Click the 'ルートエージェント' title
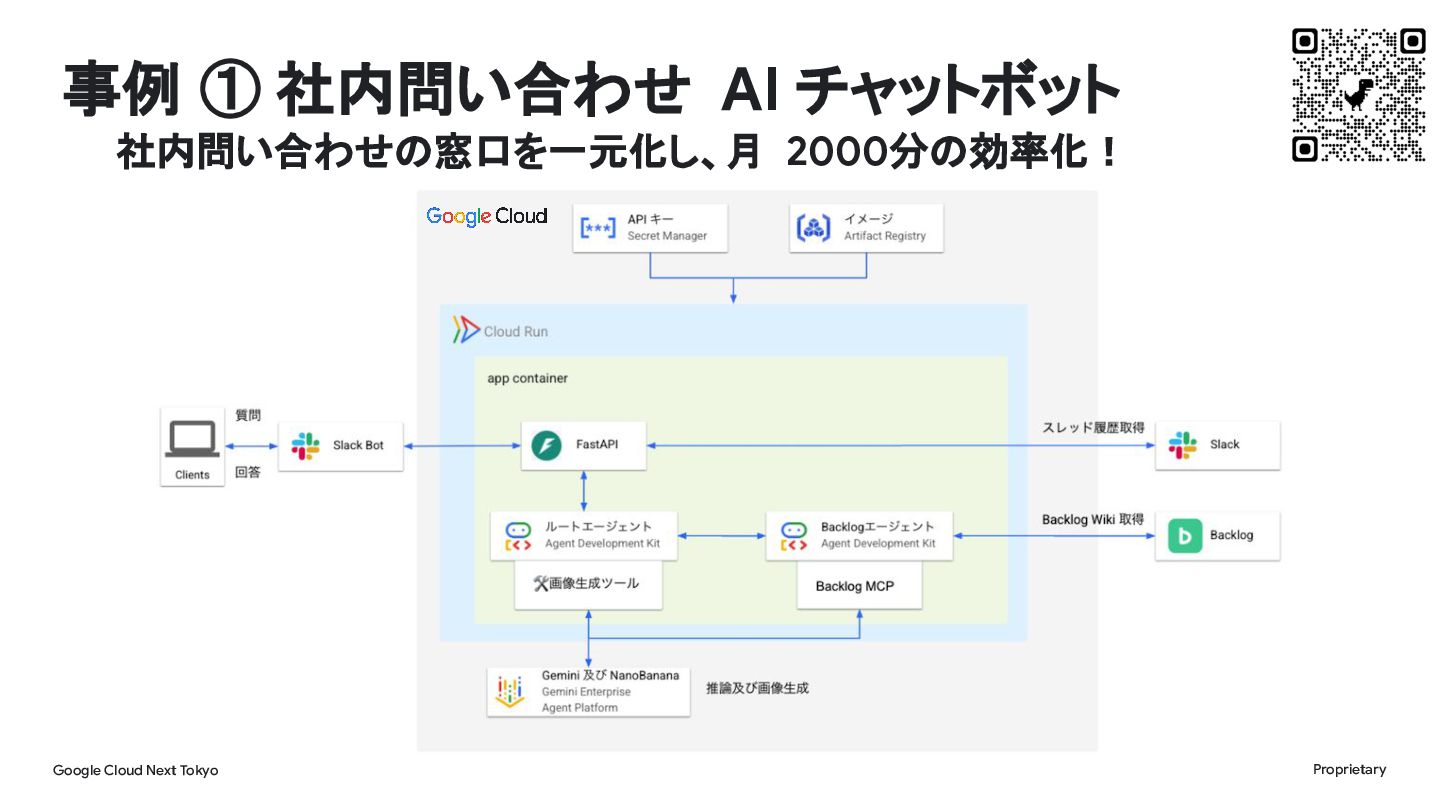1440x810 pixels. pyautogui.click(x=598, y=526)
